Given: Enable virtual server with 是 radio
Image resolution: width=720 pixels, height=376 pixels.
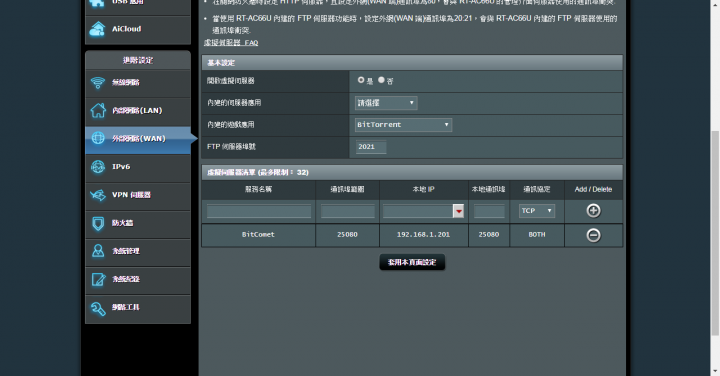Looking at the screenshot, I should (361, 80).
